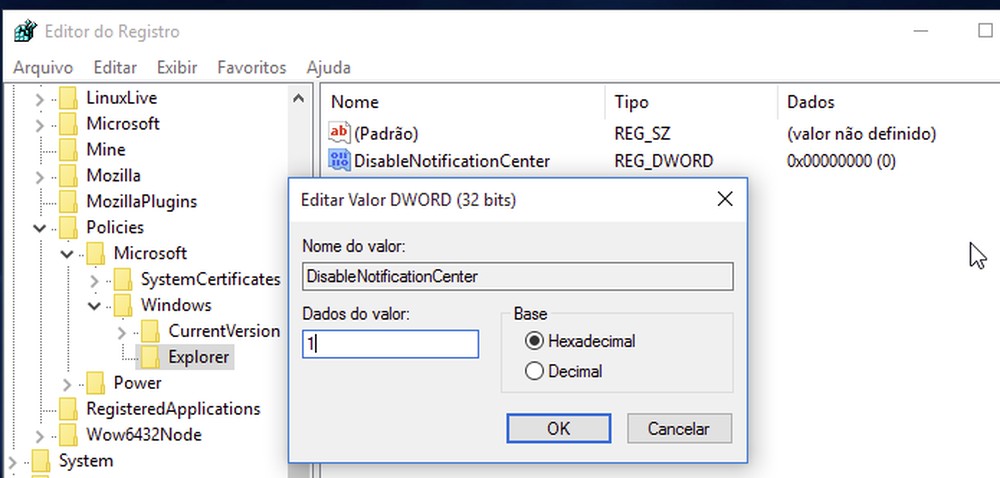Click the Windows folder icon

pos(122,305)
